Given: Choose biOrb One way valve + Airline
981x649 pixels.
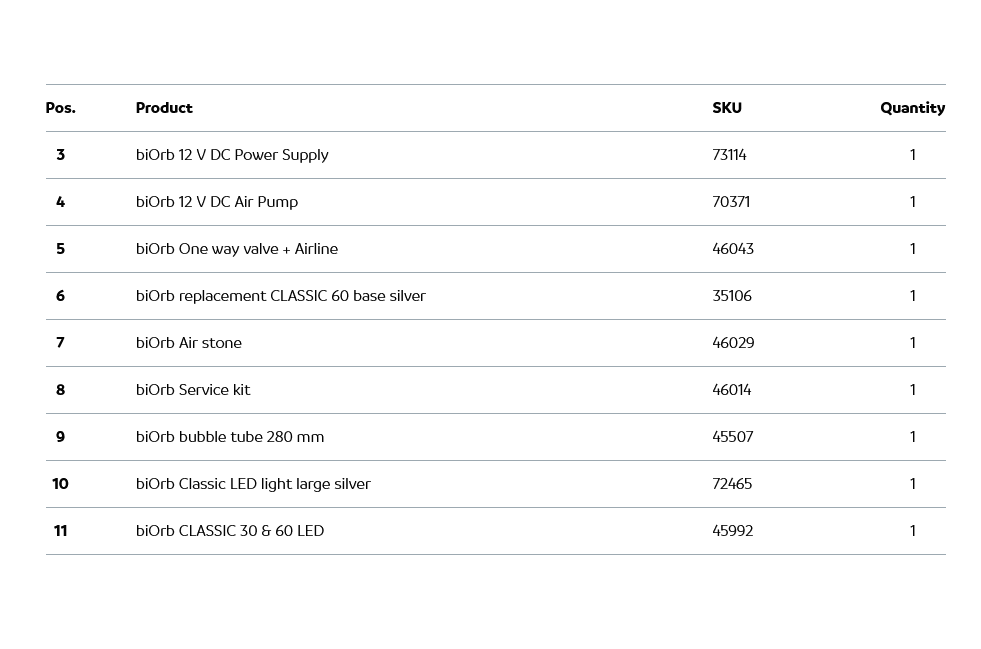Looking at the screenshot, I should 237,249.
